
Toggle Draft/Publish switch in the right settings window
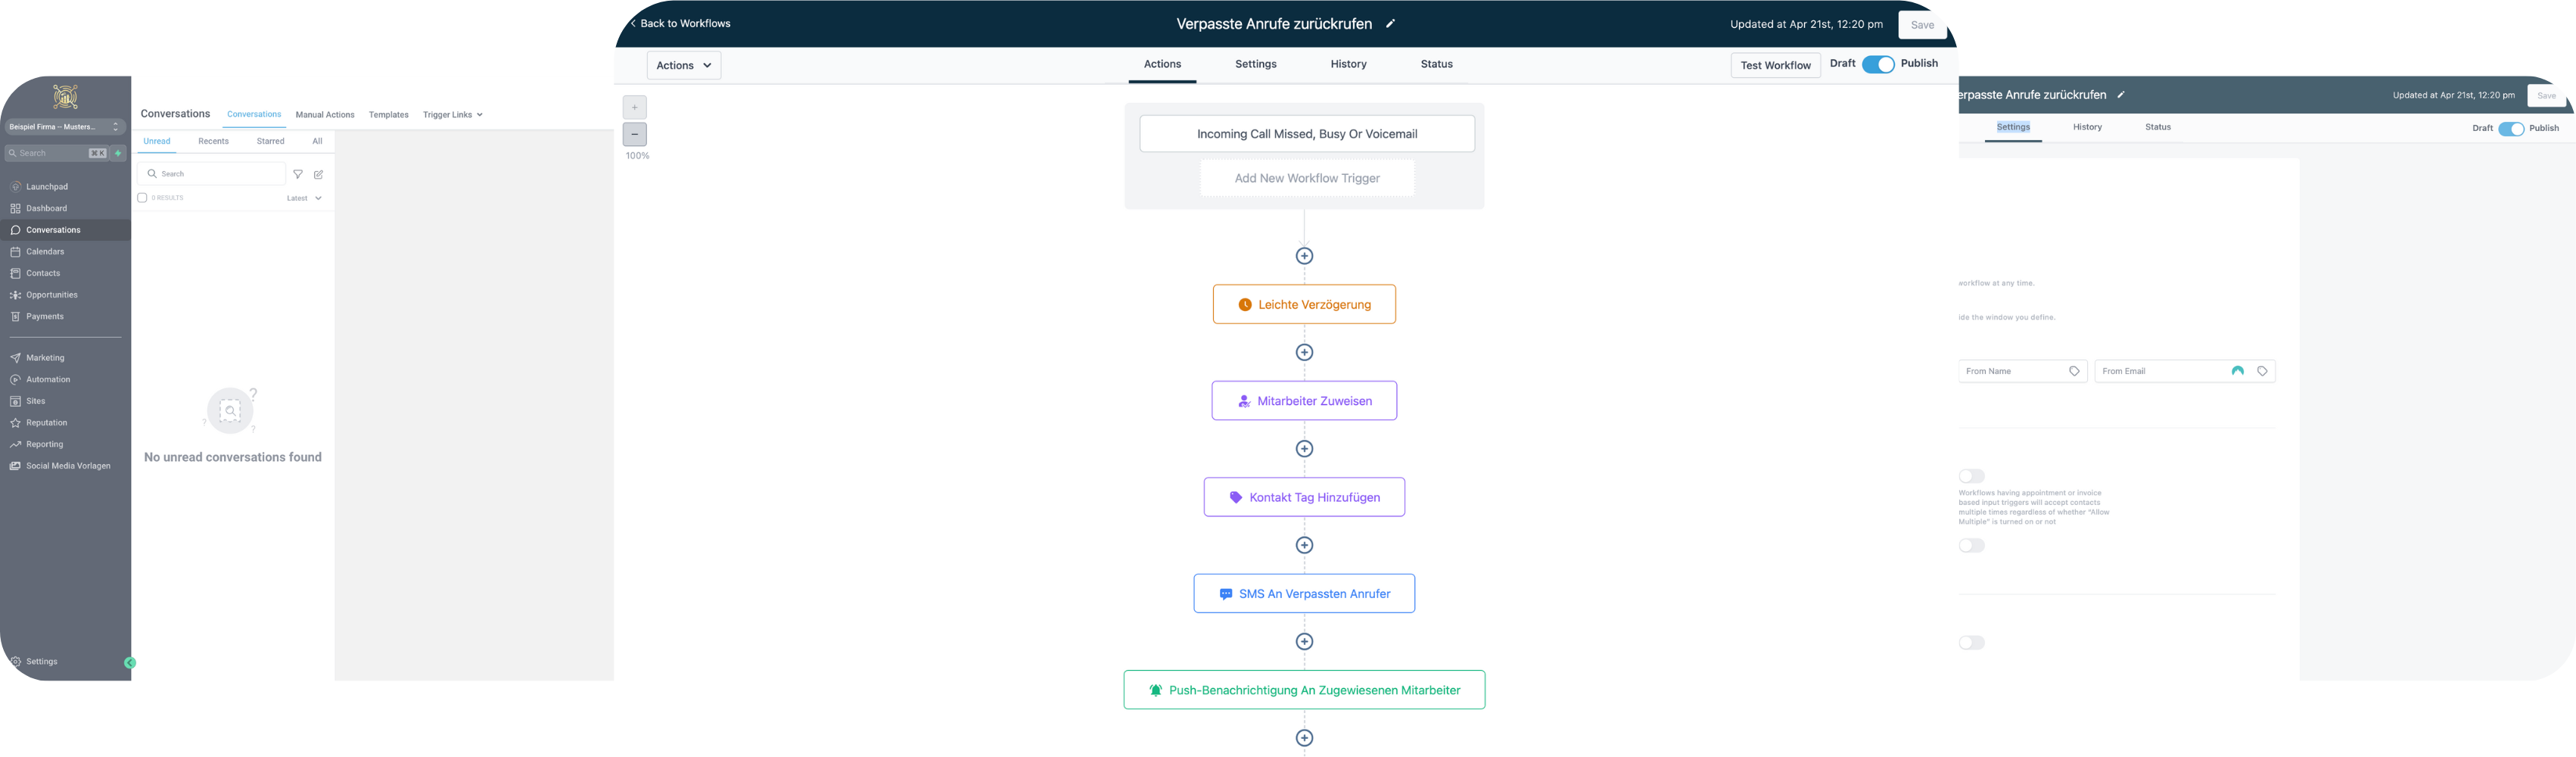2511,129
